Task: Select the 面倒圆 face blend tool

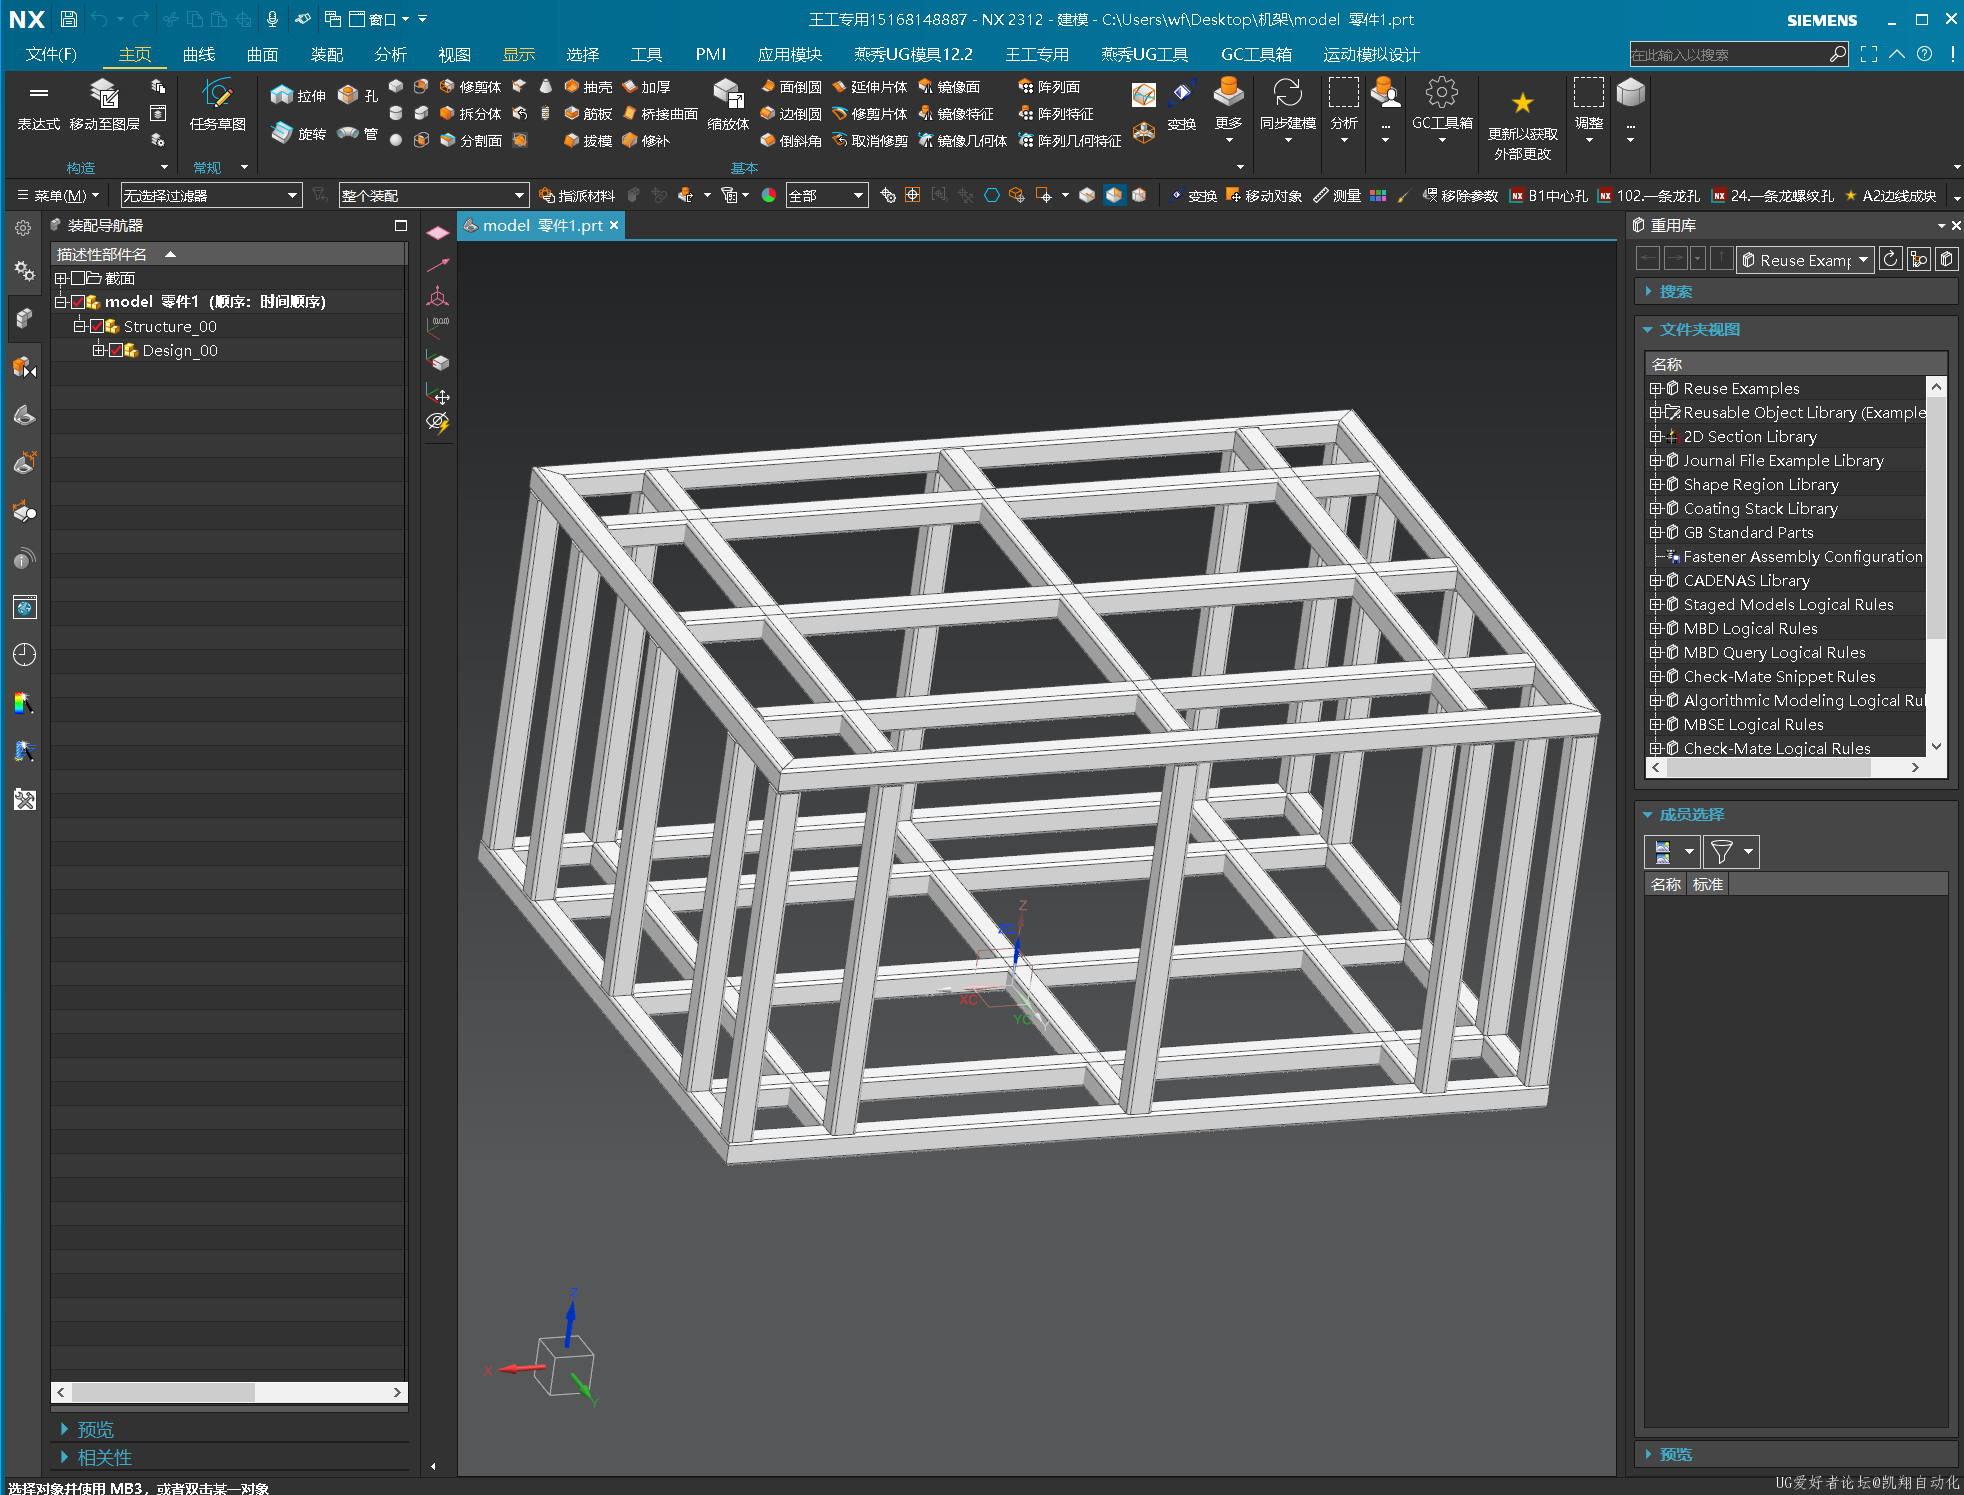Action: pos(790,87)
